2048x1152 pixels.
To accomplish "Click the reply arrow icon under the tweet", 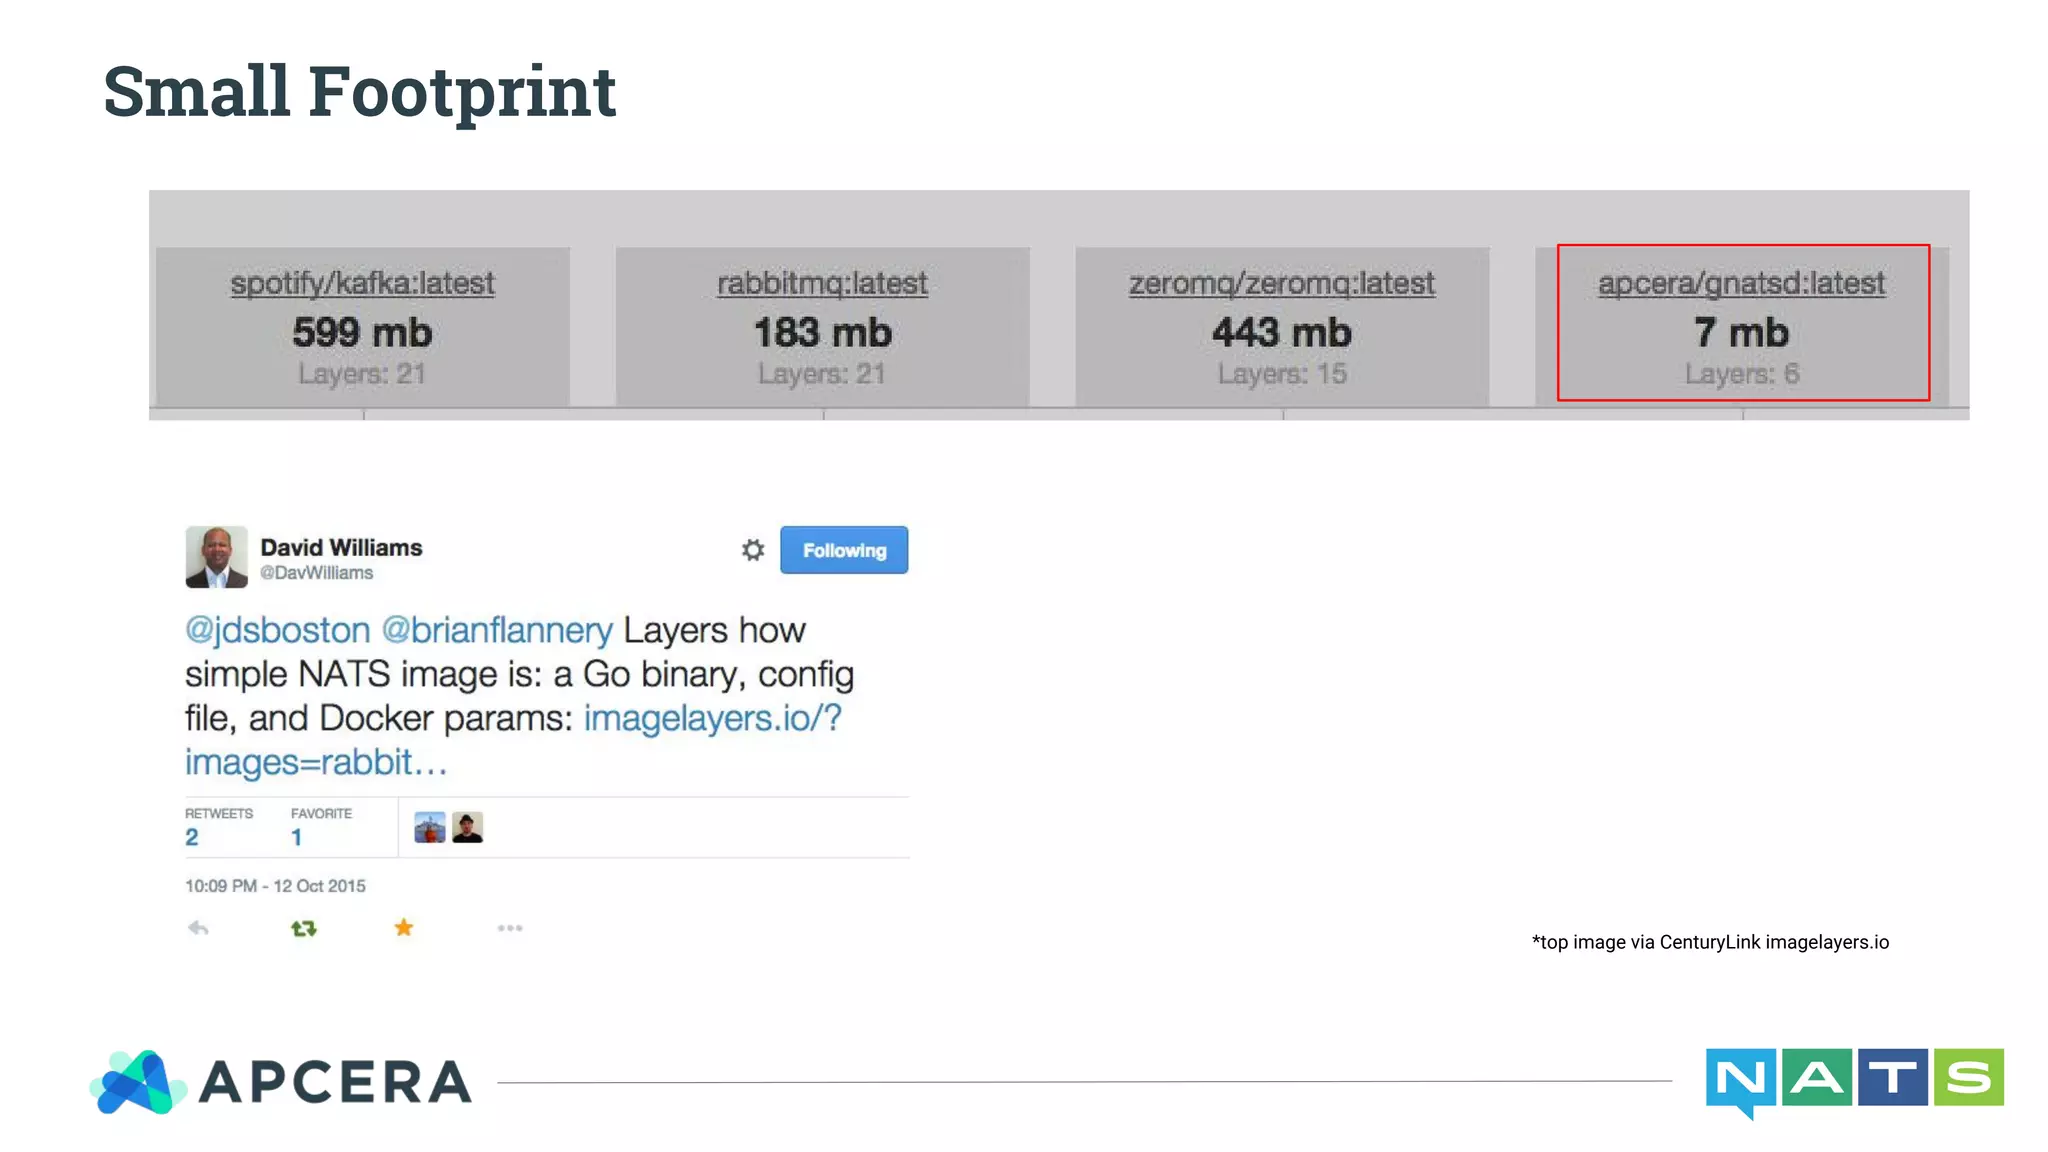I will [x=198, y=928].
